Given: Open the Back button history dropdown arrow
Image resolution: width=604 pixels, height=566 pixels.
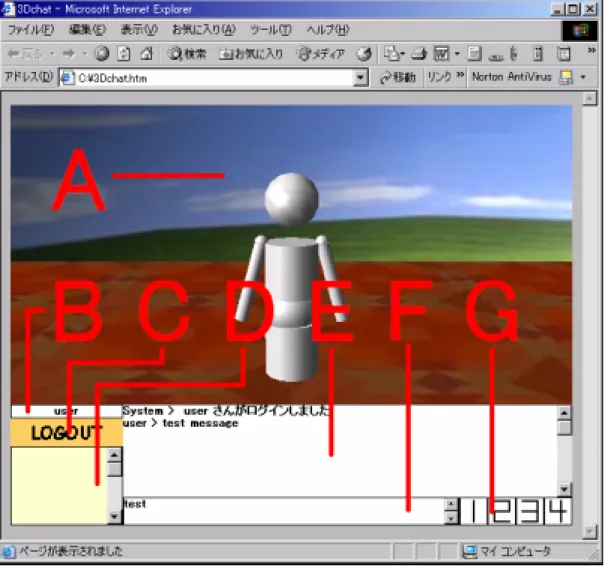Looking at the screenshot, I should pos(52,54).
